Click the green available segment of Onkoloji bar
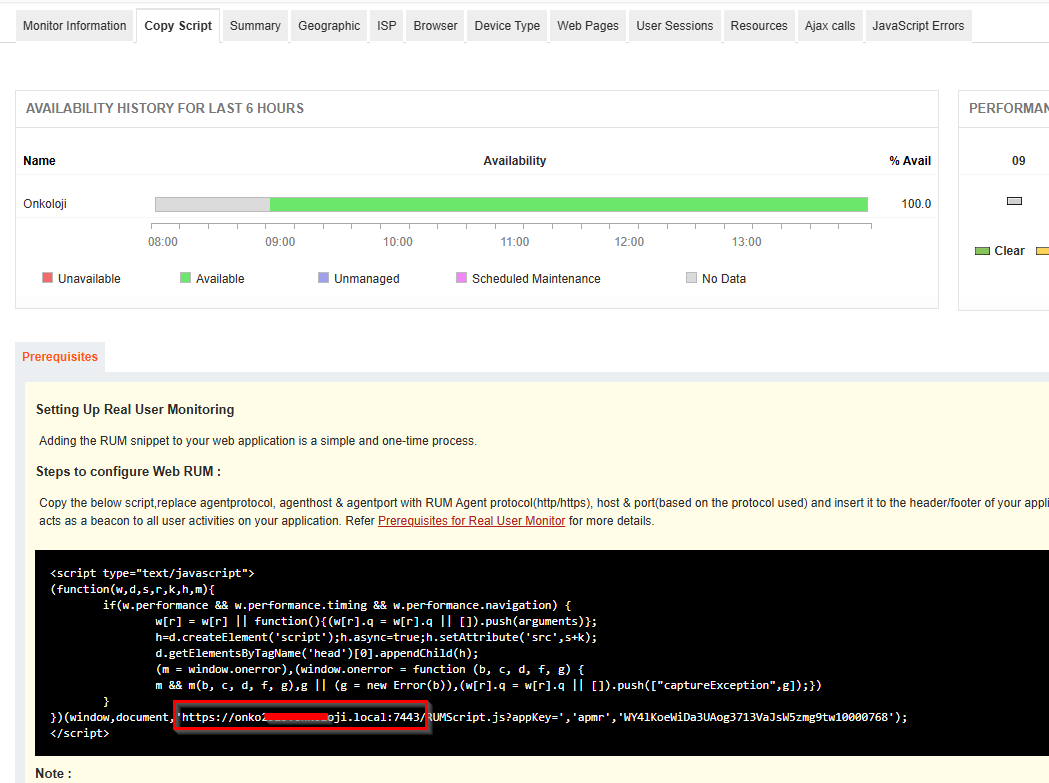Viewport: 1049px width, 783px height. [x=569, y=204]
